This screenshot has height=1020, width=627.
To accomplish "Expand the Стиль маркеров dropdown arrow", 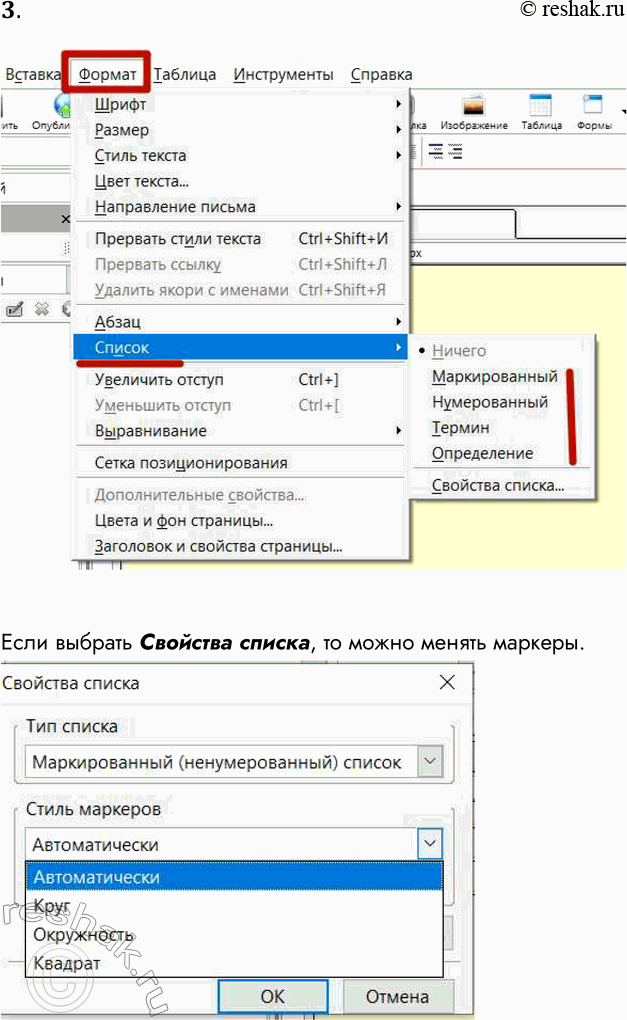I will click(x=429, y=844).
